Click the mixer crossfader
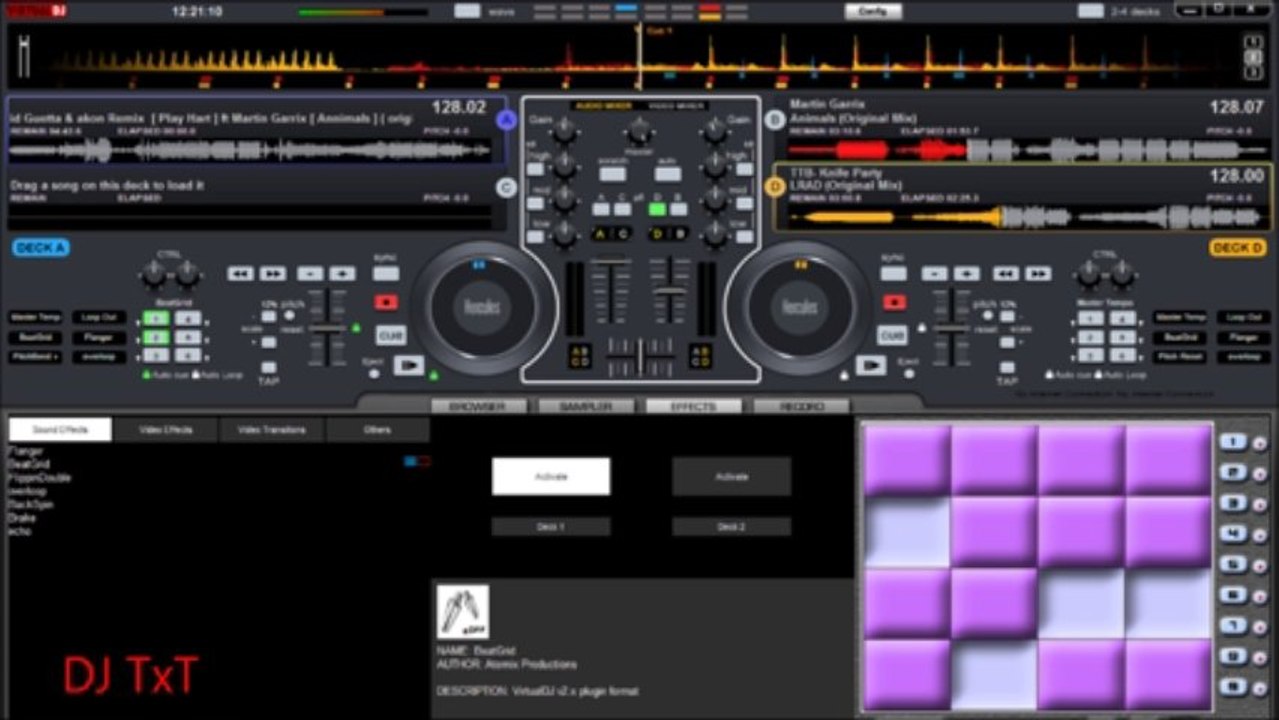The height and width of the screenshot is (720, 1279). pyautogui.click(x=641, y=357)
